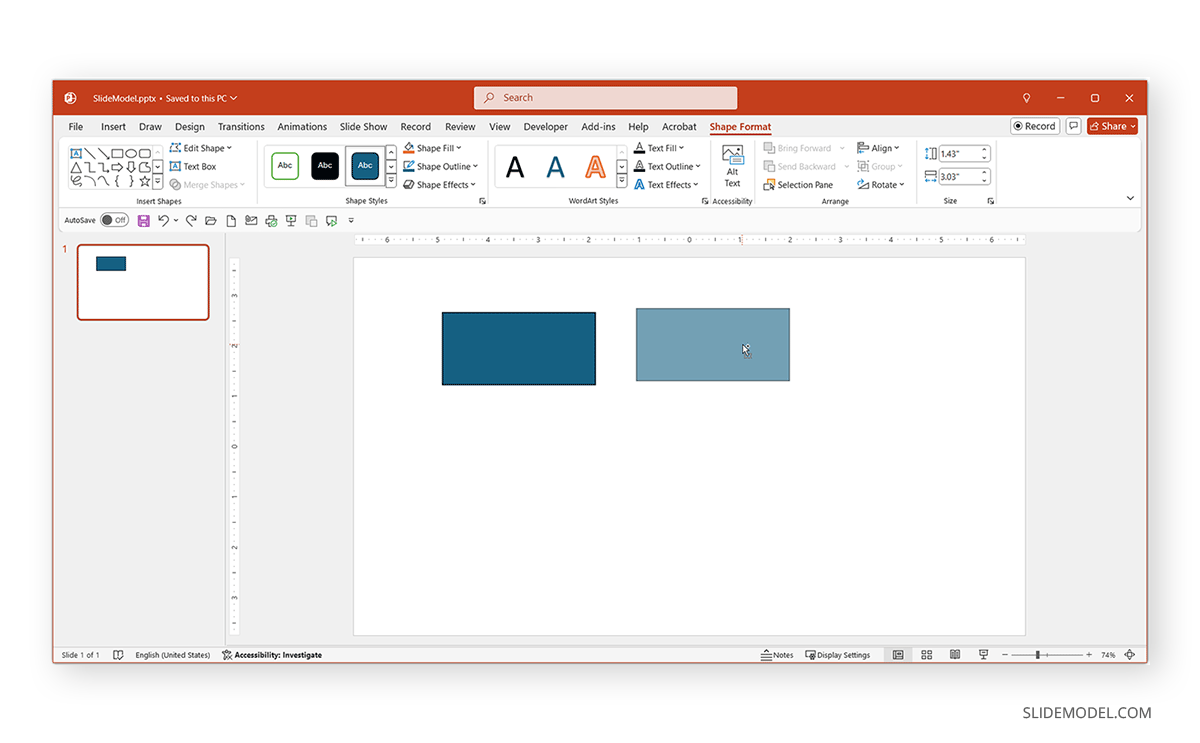Open Slide Sorter view from the status bar
Image resolution: width=1200 pixels, height=743 pixels.
(x=926, y=654)
